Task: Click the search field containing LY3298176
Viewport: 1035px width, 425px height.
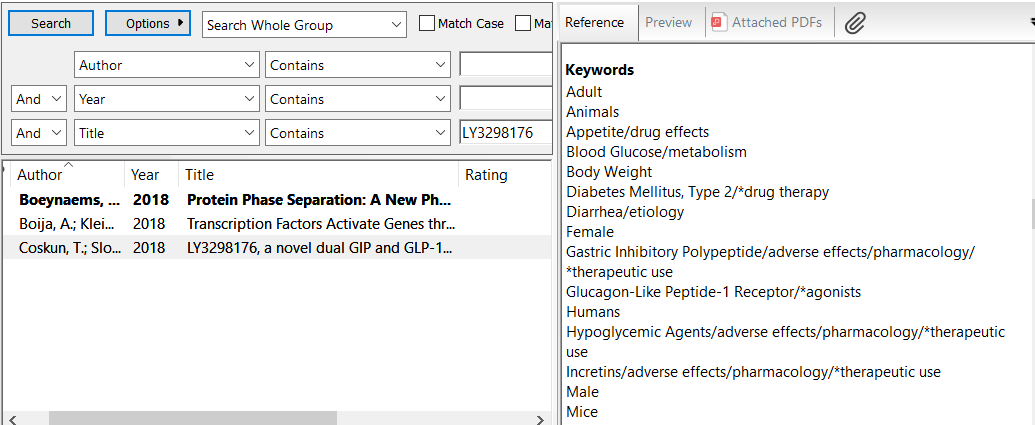Action: (x=504, y=133)
